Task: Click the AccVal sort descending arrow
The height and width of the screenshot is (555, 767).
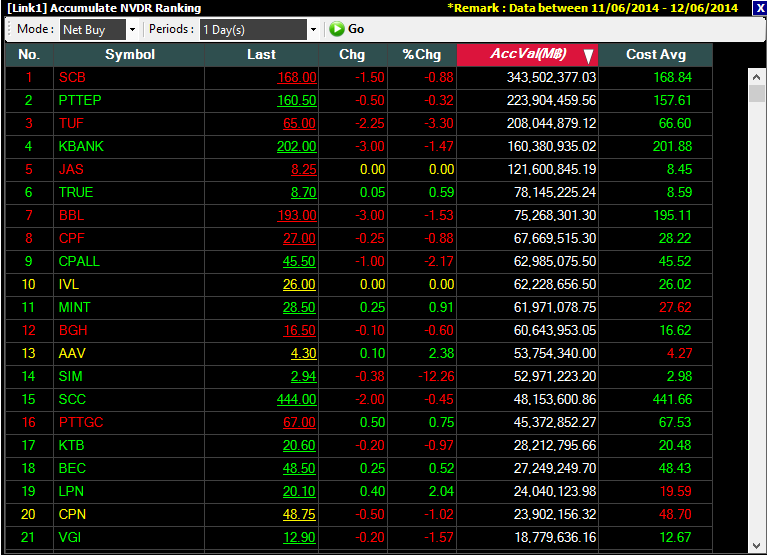Action: [x=588, y=56]
